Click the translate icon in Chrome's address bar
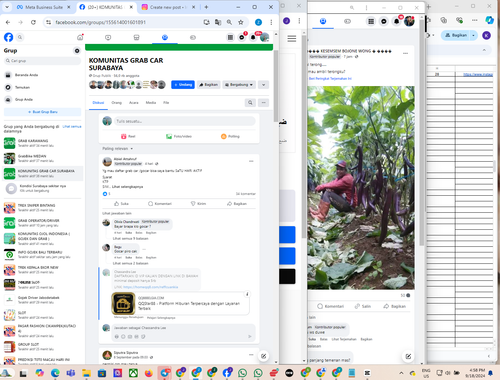This screenshot has width=500, height=380. click(218, 22)
